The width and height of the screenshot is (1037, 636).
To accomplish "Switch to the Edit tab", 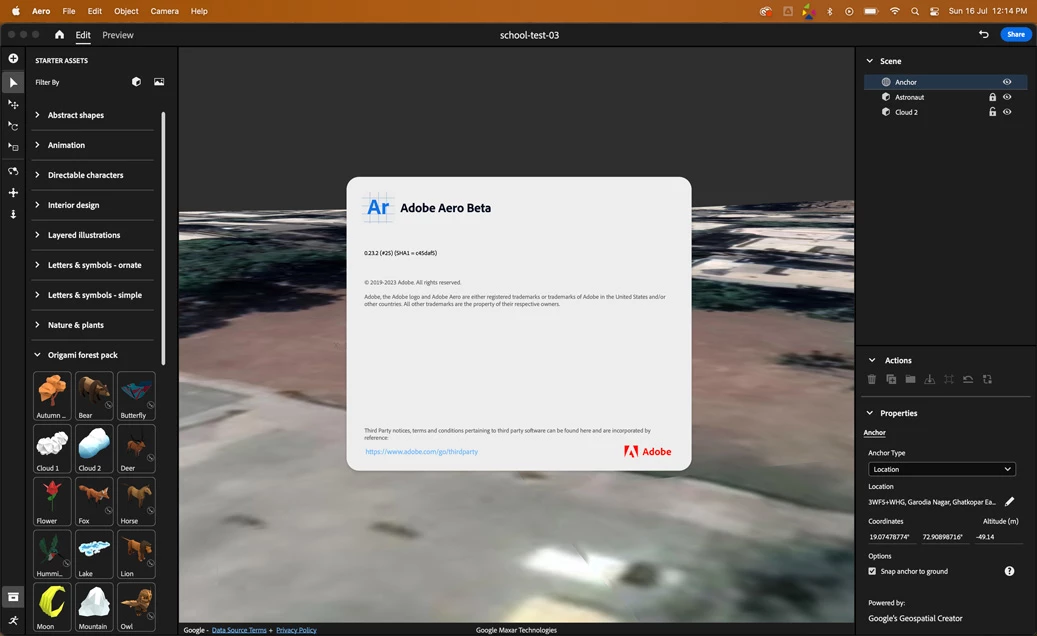I will click(83, 35).
